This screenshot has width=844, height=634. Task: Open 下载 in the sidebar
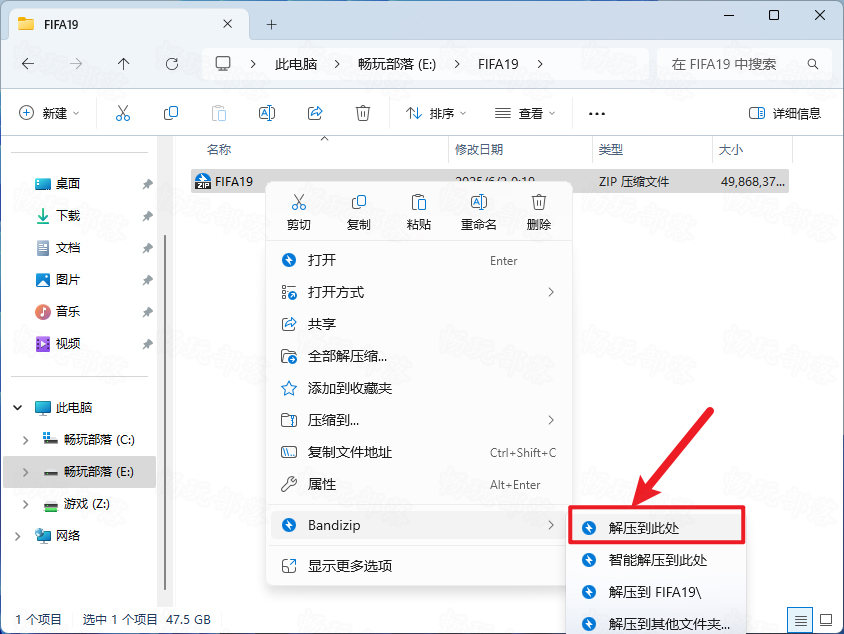(68, 216)
